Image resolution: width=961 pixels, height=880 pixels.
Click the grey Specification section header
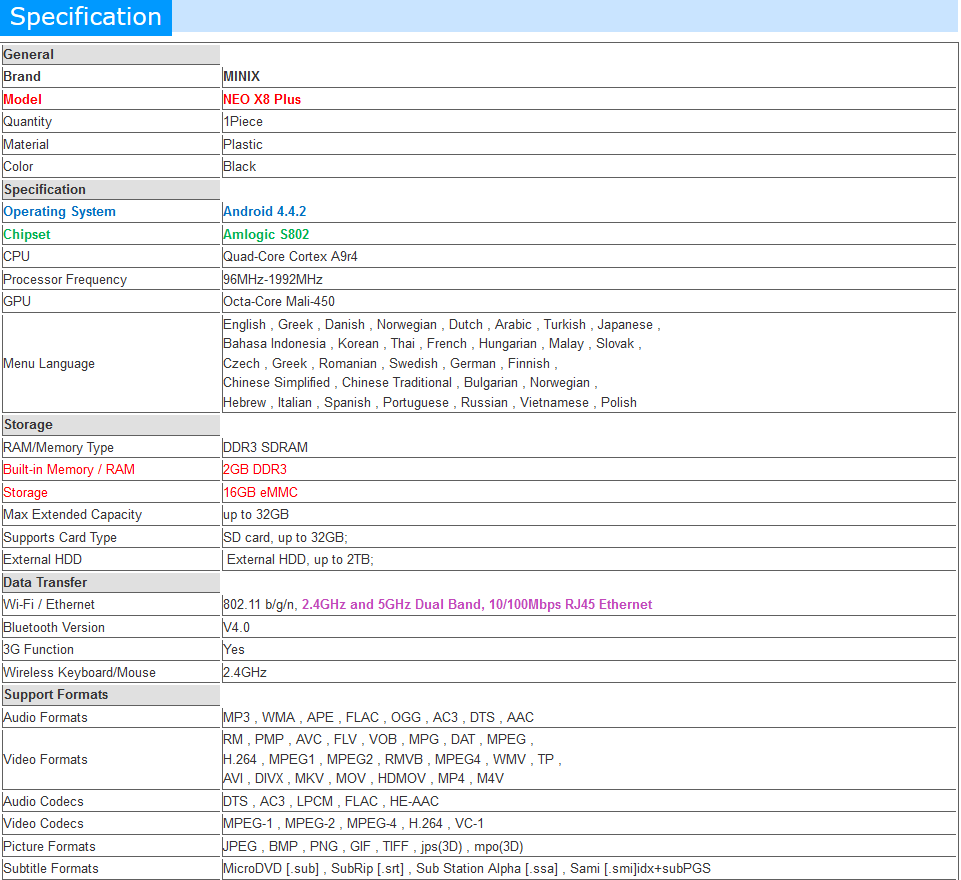click(x=111, y=189)
